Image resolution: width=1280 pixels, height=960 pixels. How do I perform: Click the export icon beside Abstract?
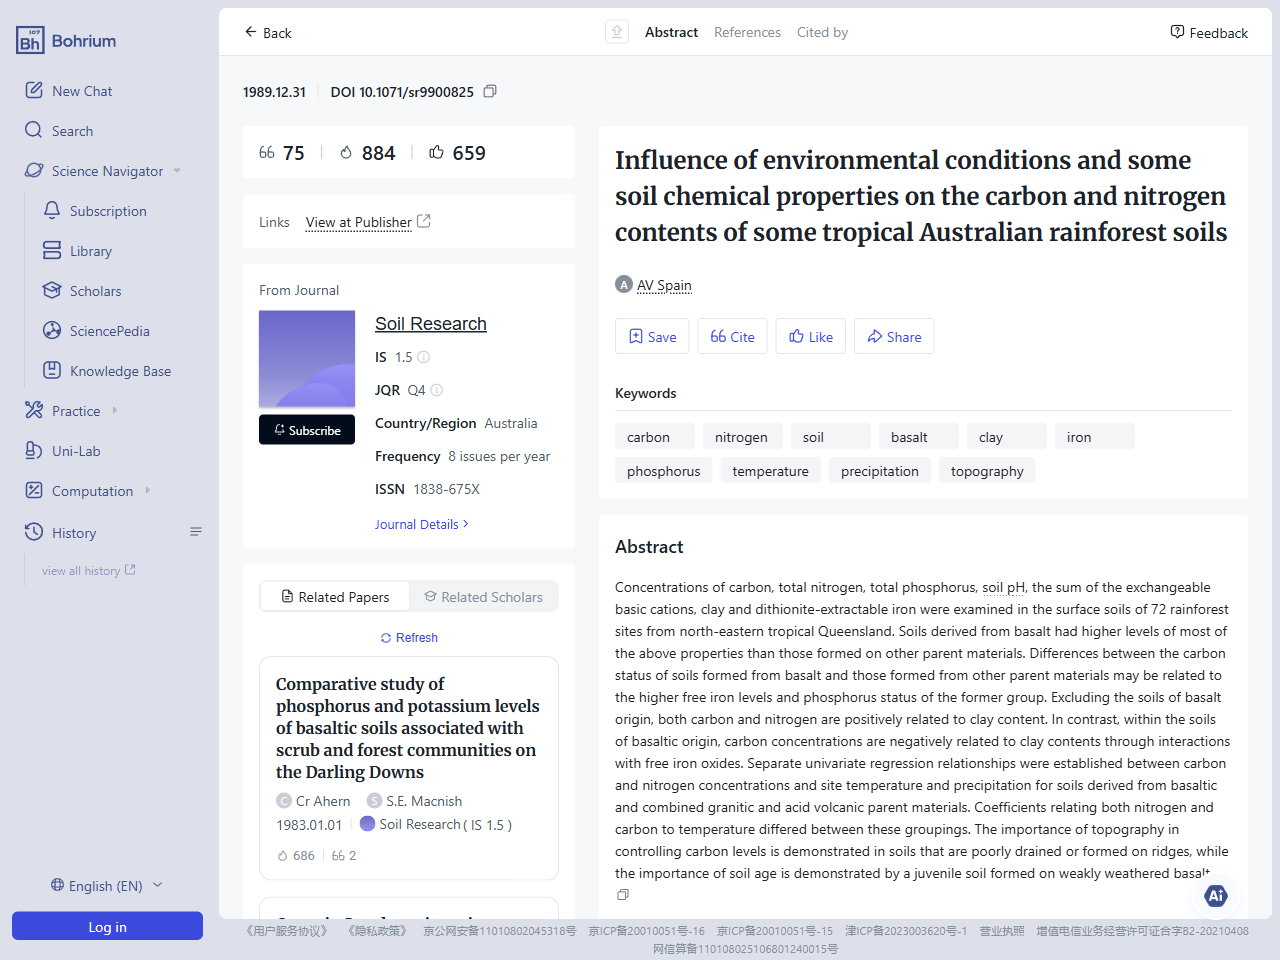617,31
